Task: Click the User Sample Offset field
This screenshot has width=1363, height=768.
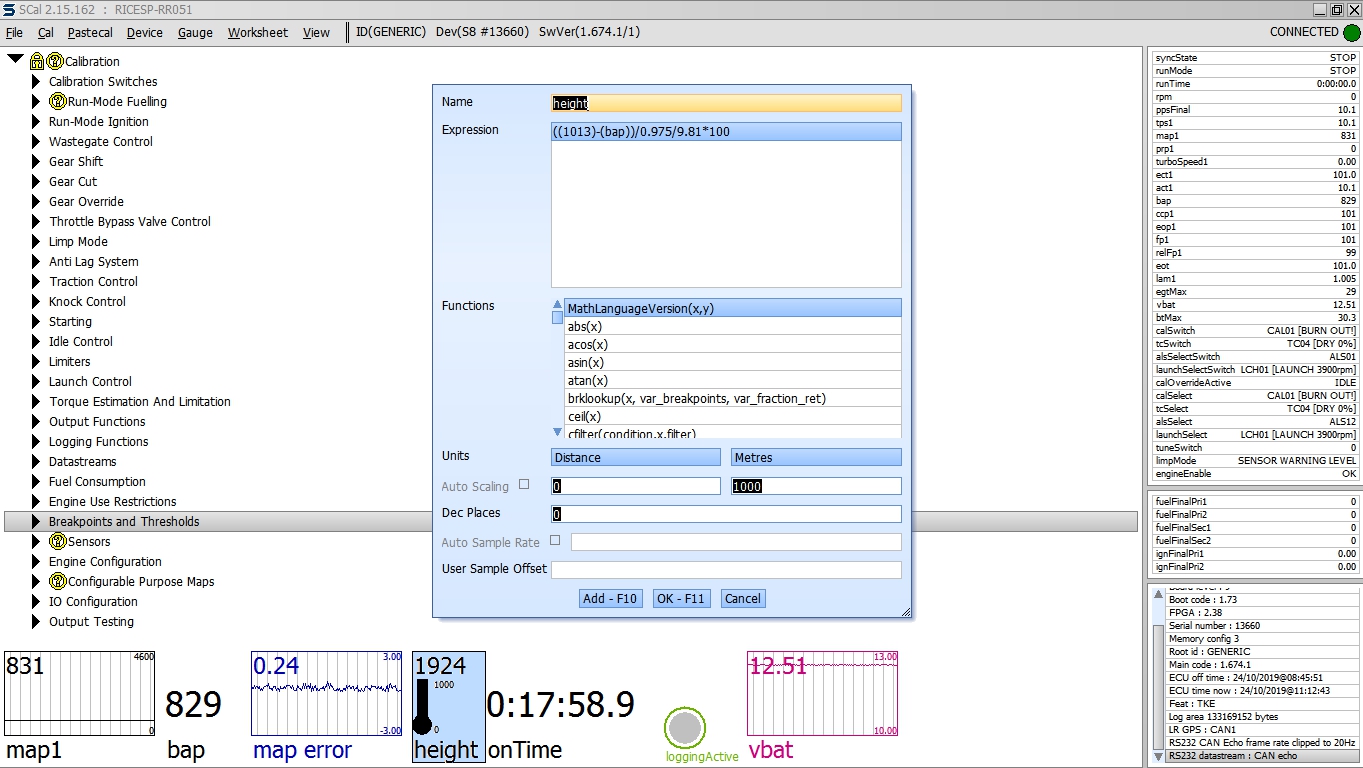Action: click(726, 570)
